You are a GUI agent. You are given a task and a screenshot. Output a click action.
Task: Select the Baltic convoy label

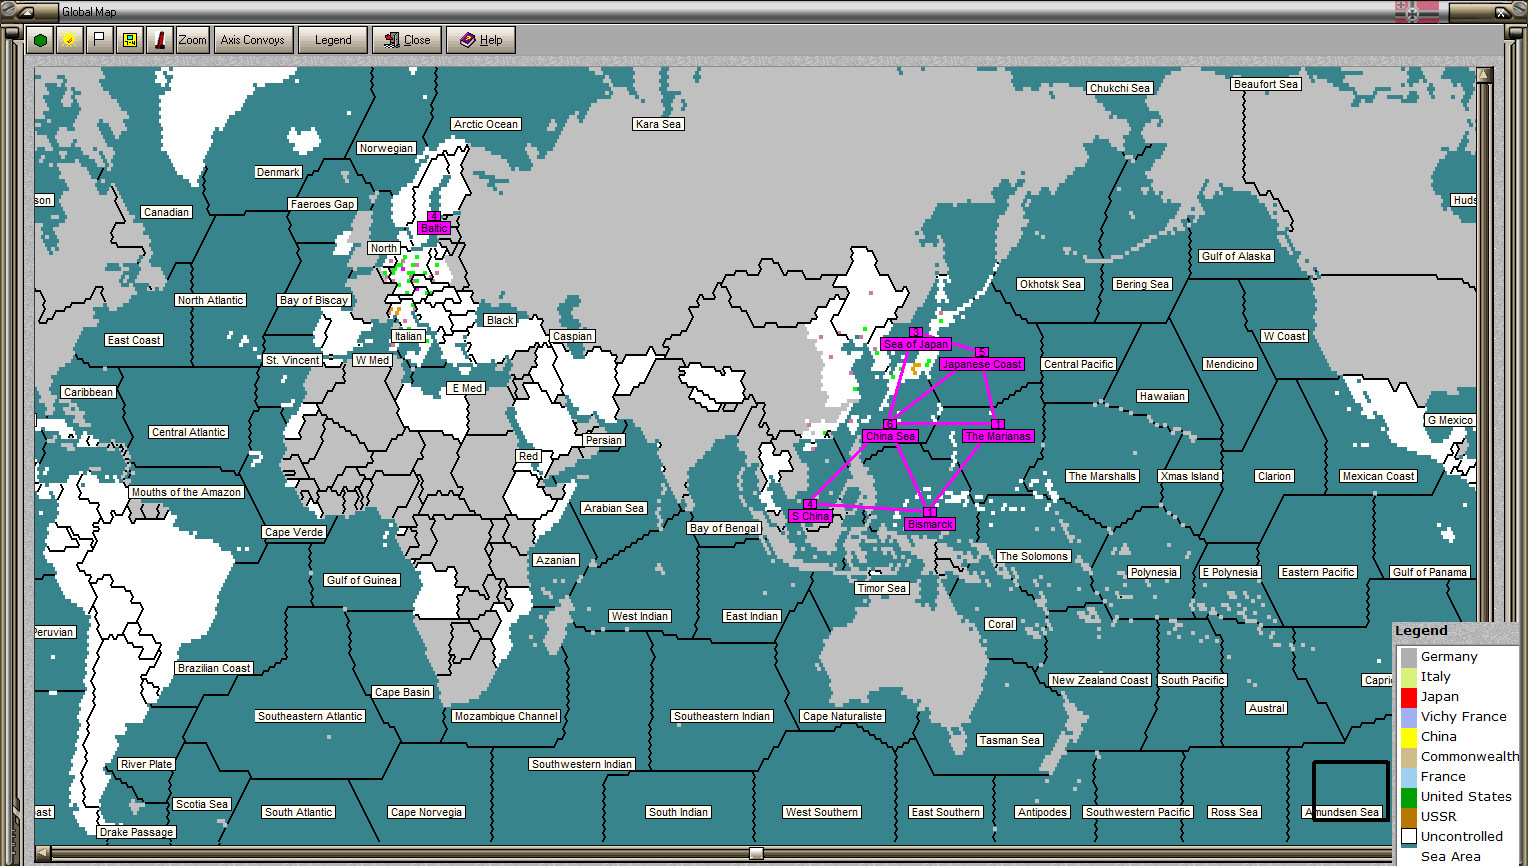click(x=433, y=227)
